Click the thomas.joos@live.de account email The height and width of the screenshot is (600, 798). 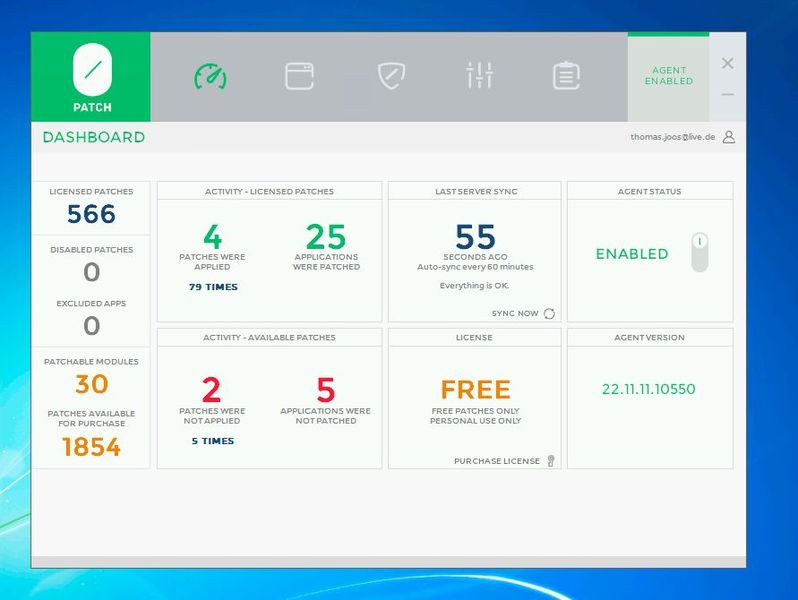672,137
